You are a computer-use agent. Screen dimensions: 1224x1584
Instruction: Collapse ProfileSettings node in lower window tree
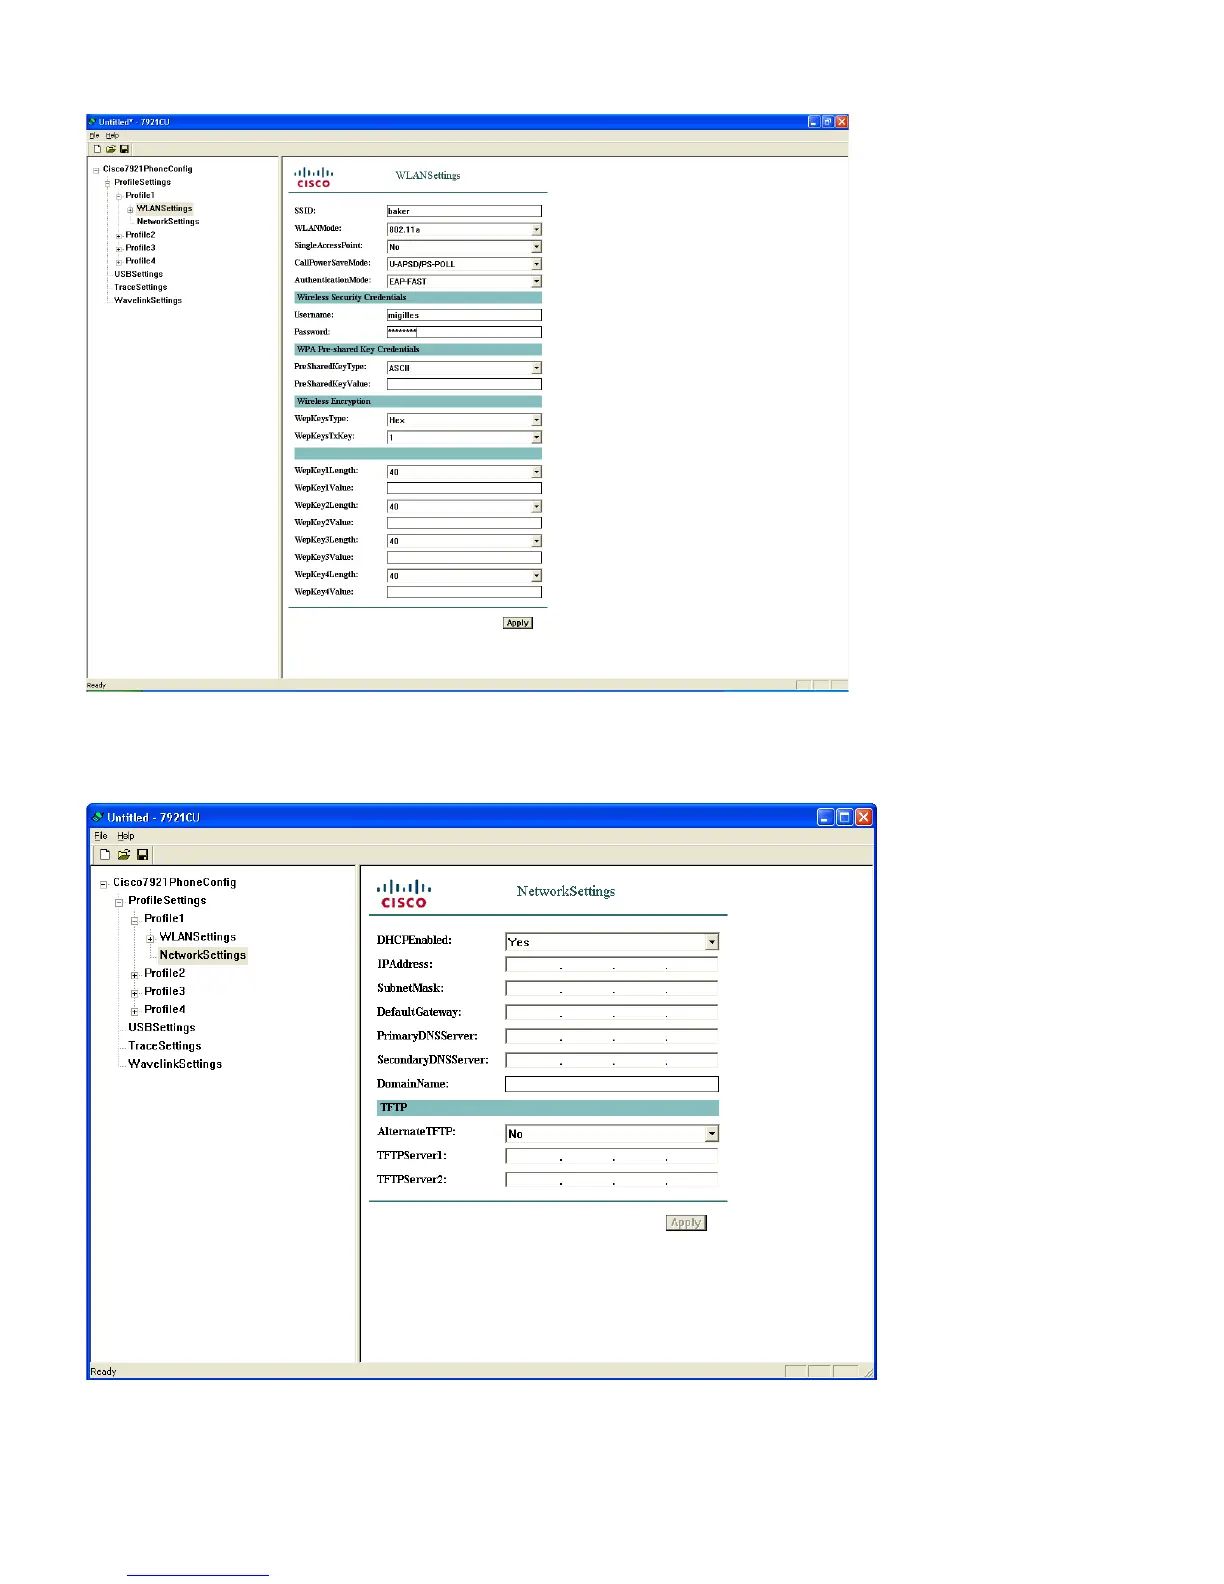119,902
